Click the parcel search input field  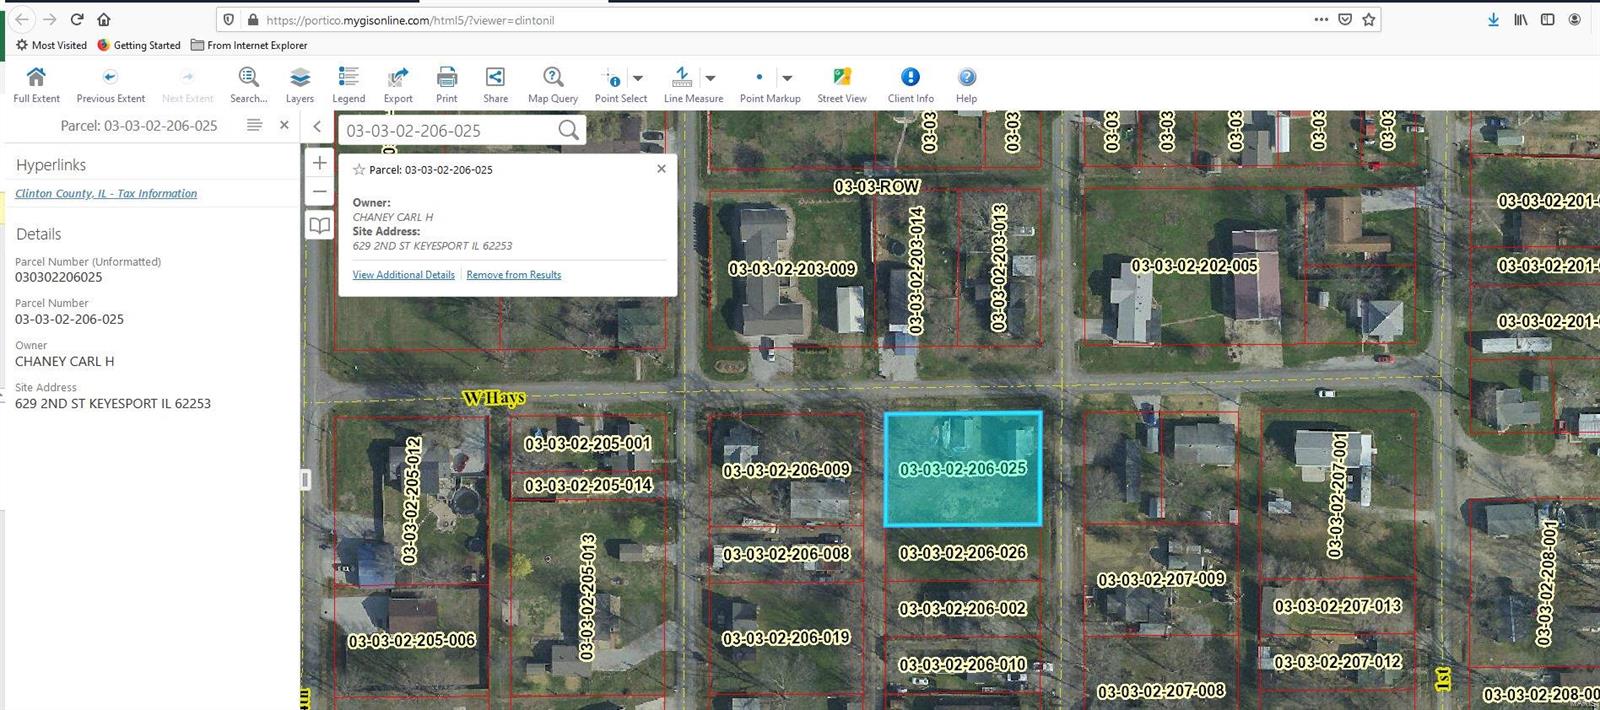[x=448, y=131]
